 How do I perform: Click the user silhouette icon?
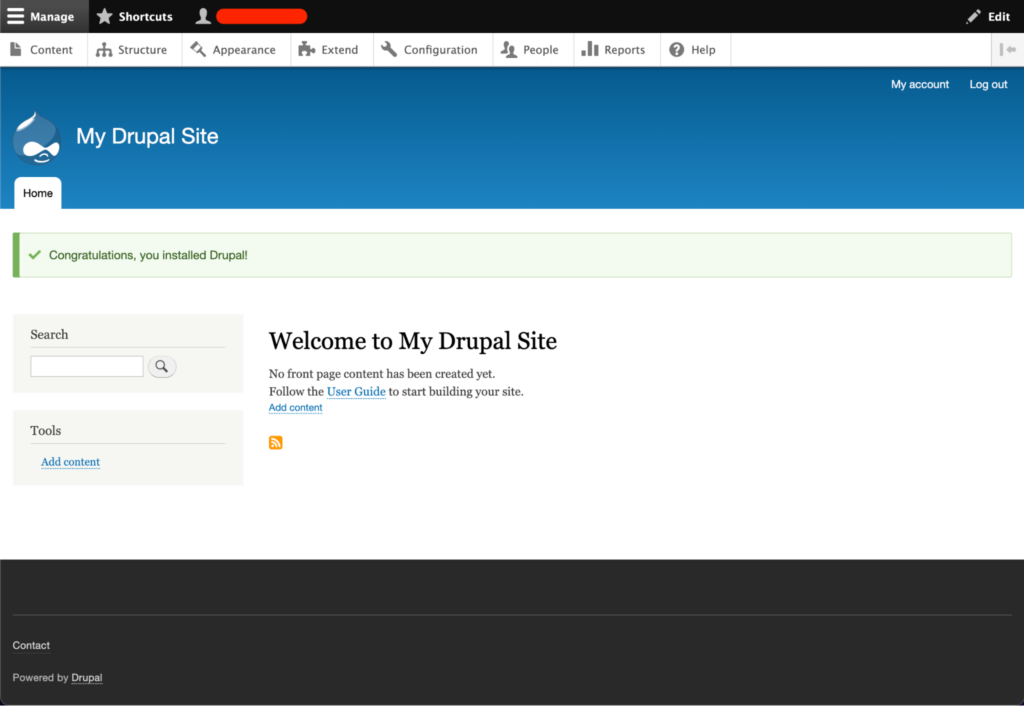click(203, 16)
